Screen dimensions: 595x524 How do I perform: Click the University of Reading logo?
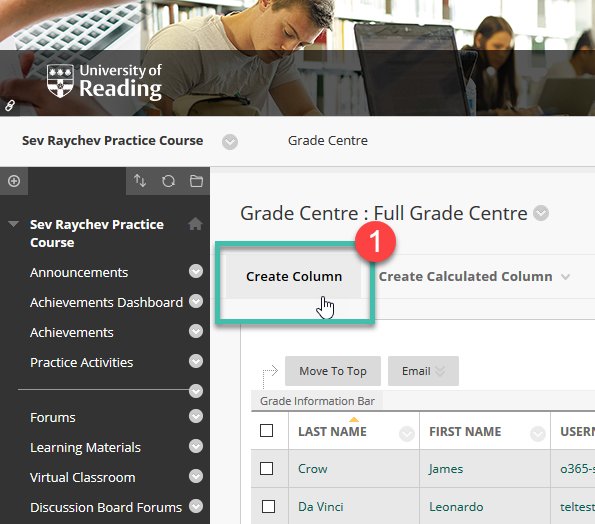[x=104, y=81]
